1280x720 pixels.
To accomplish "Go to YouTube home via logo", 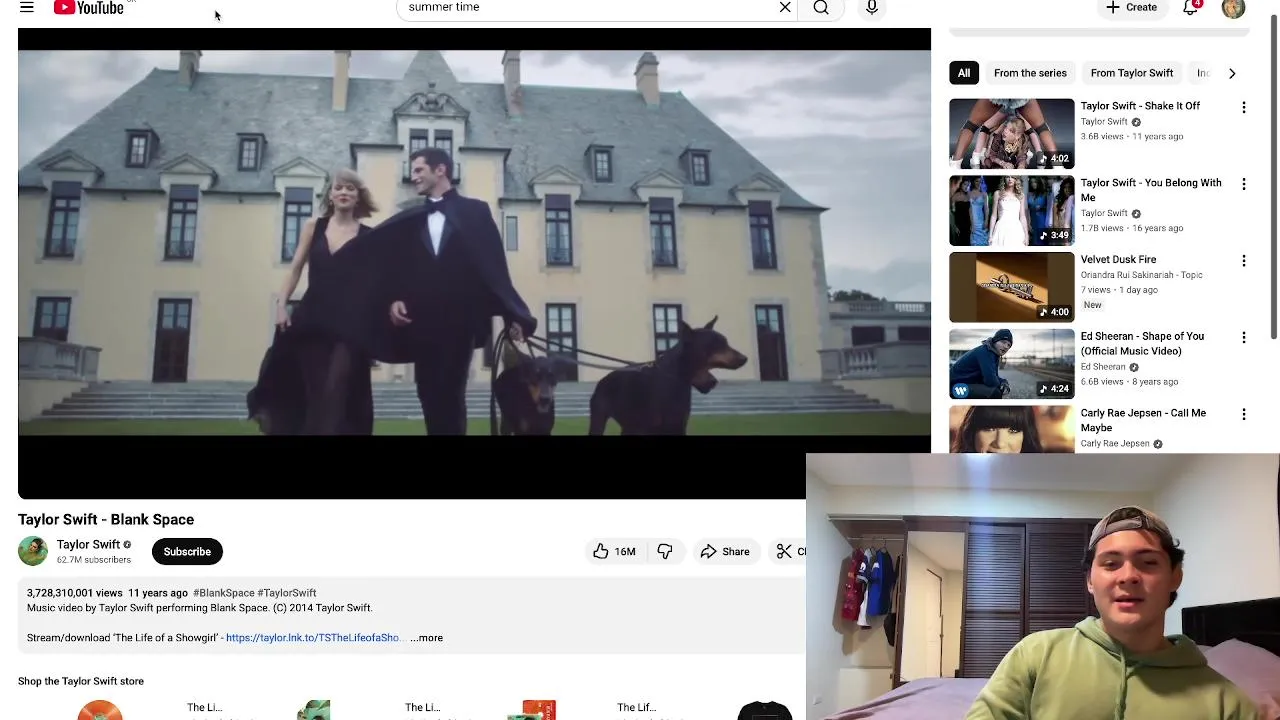I will [x=89, y=8].
